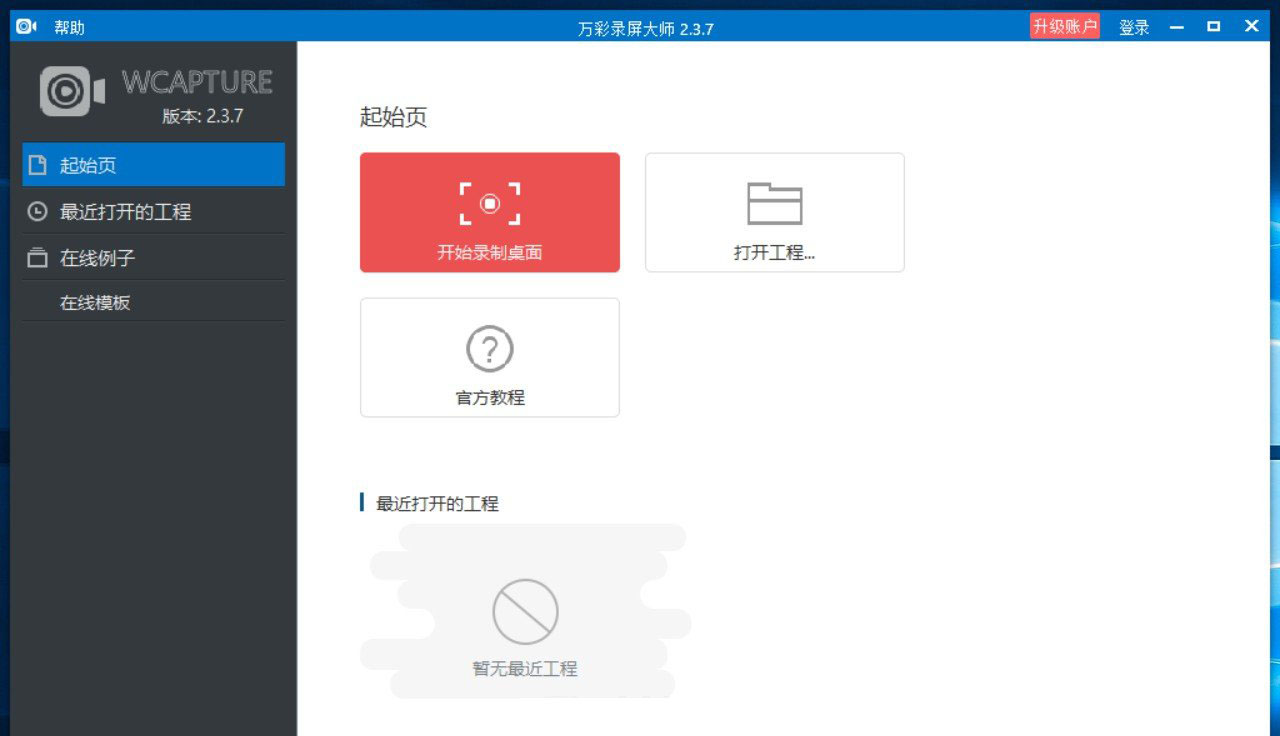The image size is (1280, 736).
Task: Click the WCAPTURE camera logo
Action: [x=72, y=92]
